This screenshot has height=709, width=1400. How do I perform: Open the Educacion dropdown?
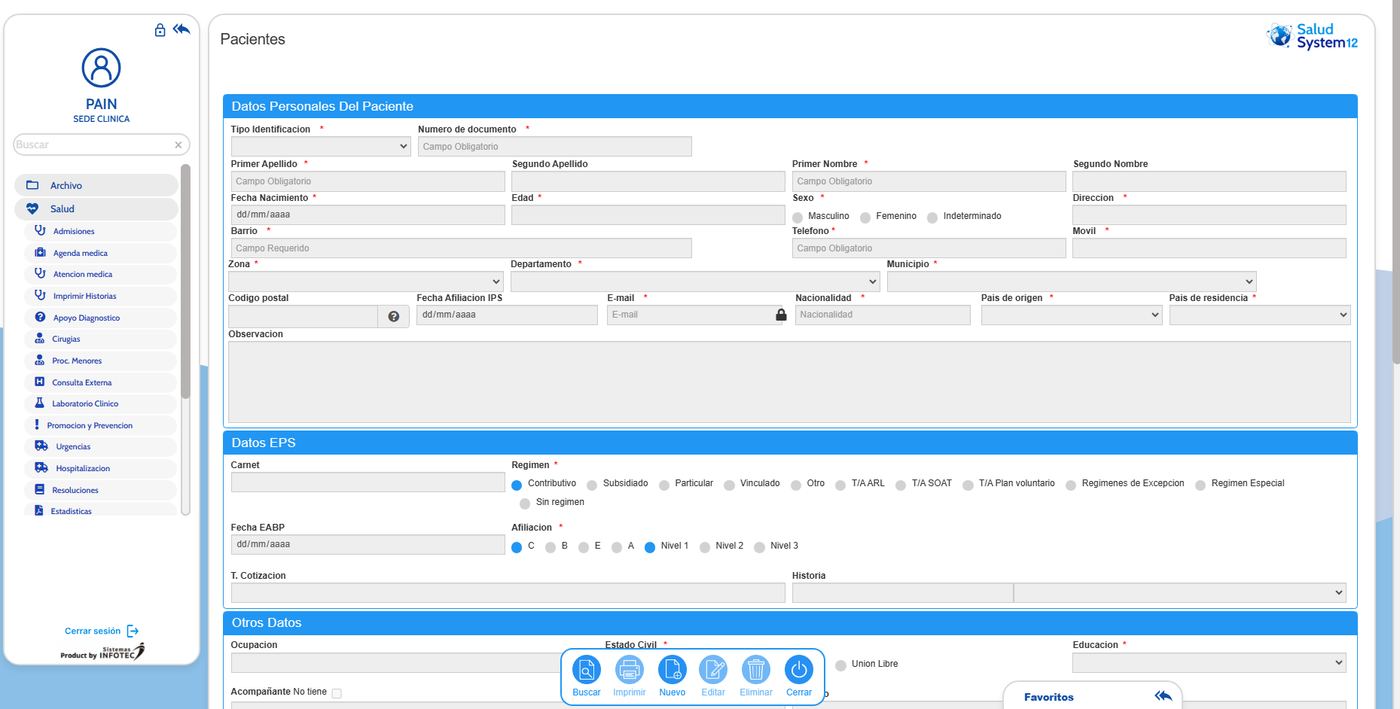click(1209, 663)
